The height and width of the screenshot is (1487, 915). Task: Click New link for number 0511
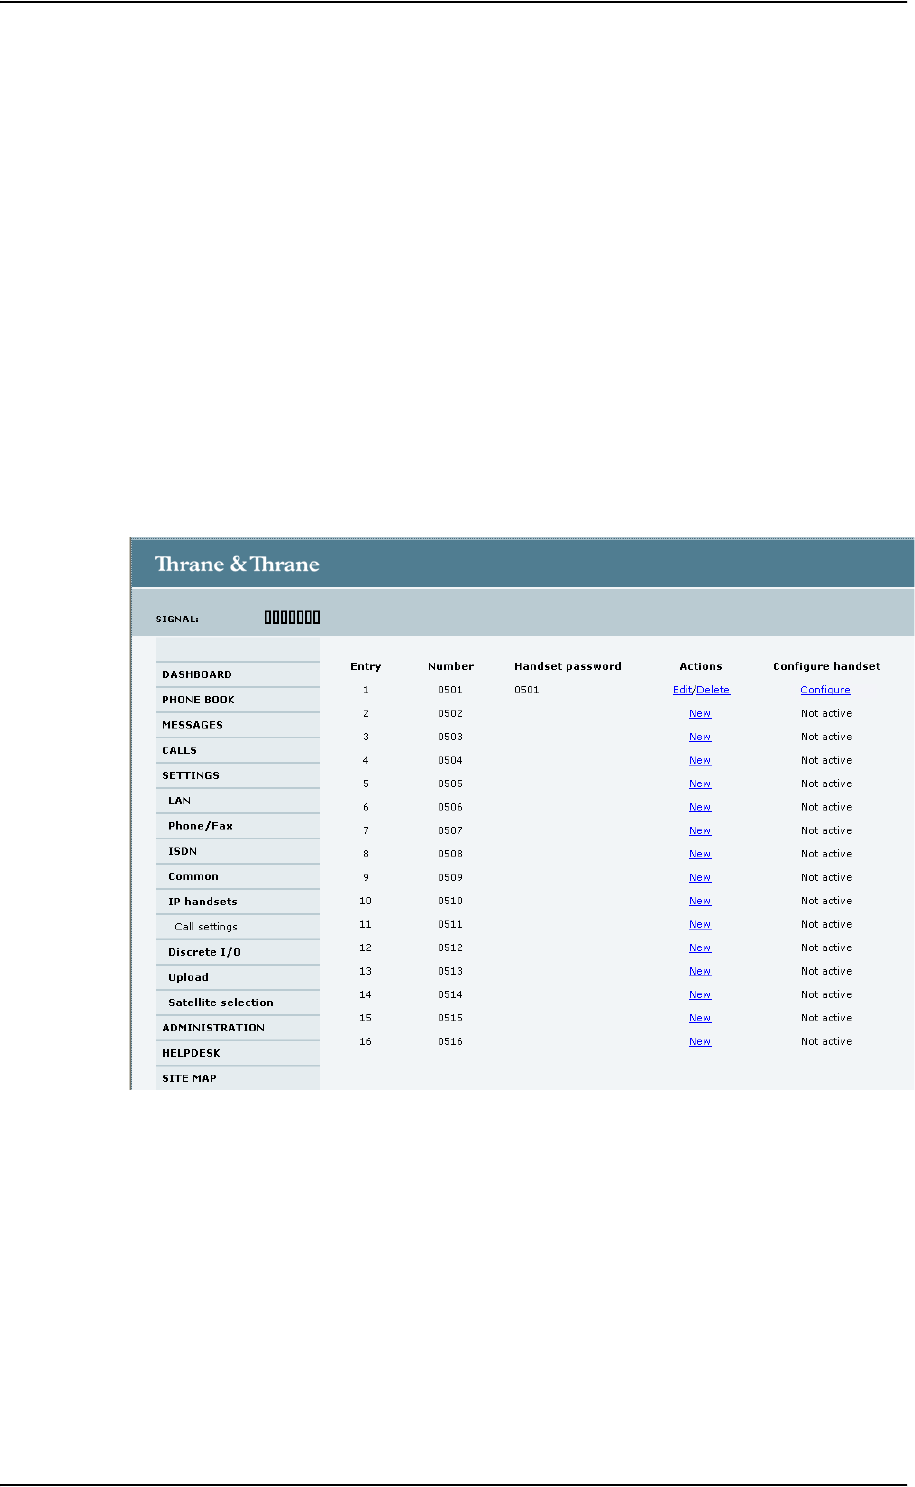click(x=700, y=925)
